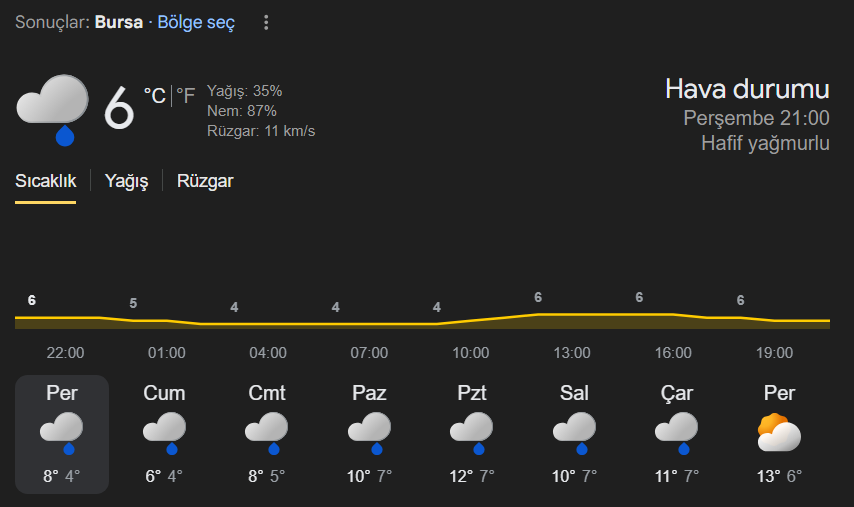
Task: Click Tuesday (Sal) rain cloud icon
Action: tap(574, 432)
